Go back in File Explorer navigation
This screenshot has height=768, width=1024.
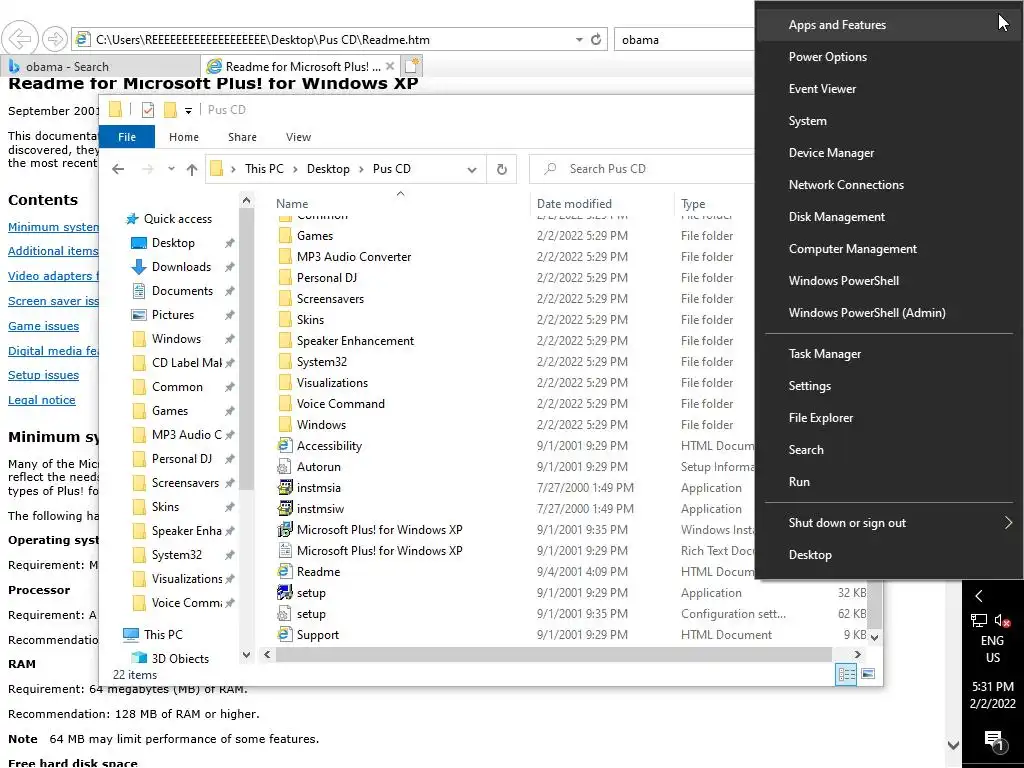tap(118, 169)
